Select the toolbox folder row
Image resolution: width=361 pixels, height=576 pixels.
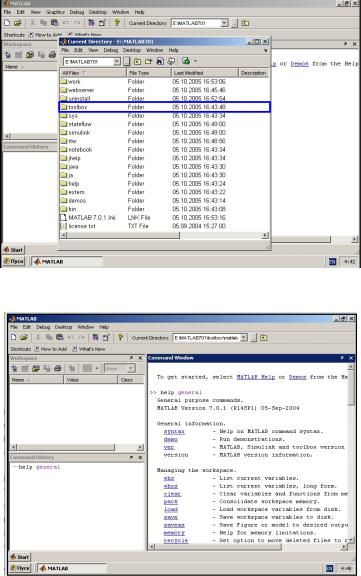coord(165,107)
